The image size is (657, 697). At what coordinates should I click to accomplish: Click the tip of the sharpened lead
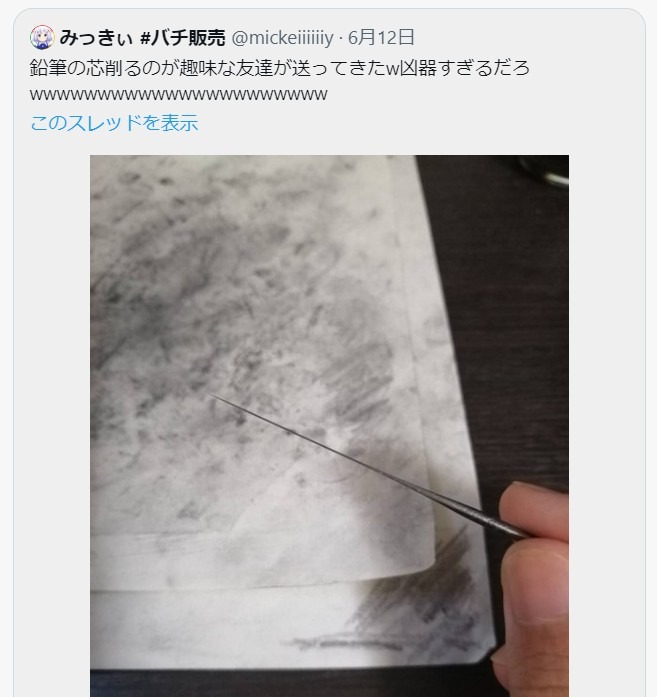click(213, 396)
